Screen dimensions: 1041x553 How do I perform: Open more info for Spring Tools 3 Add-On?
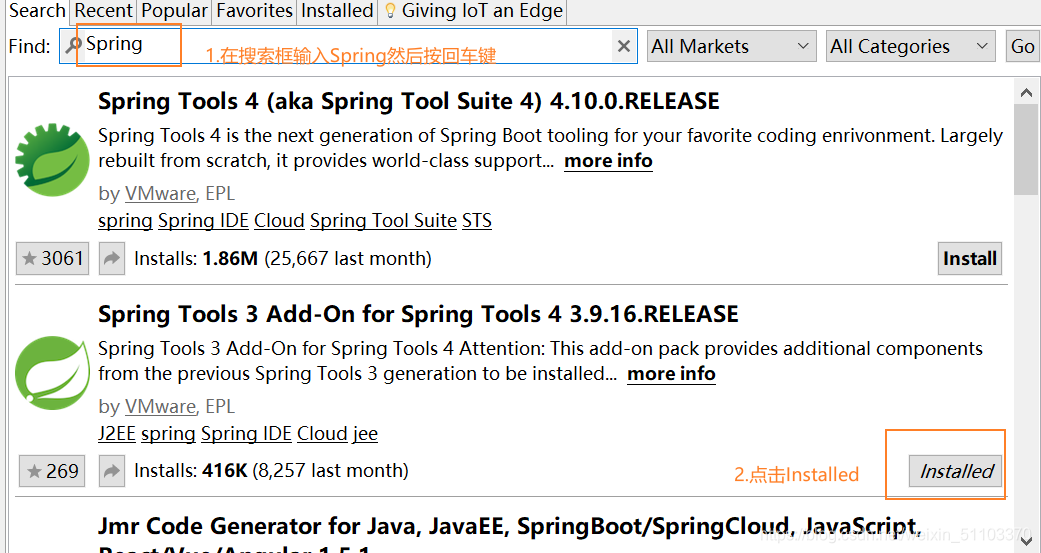pos(671,374)
